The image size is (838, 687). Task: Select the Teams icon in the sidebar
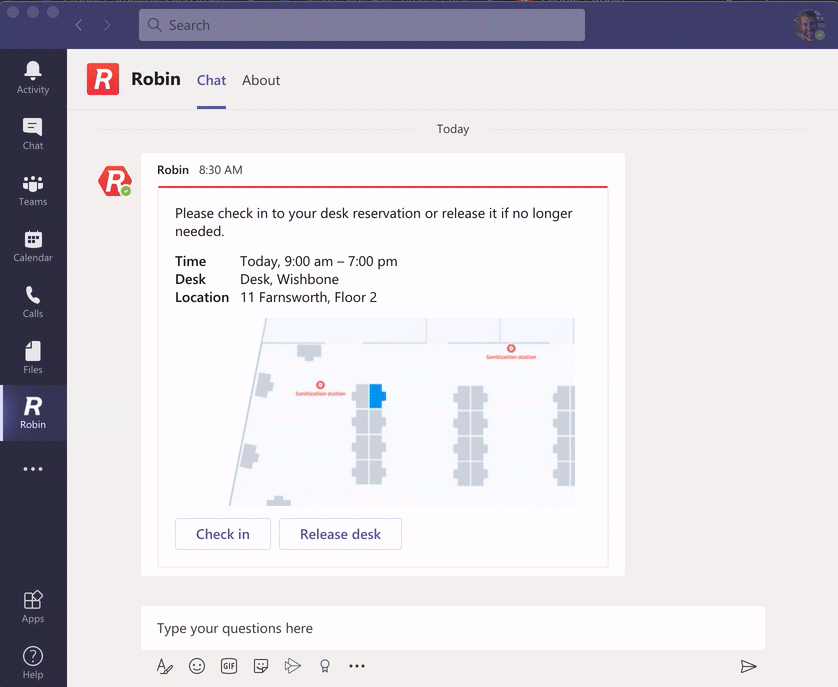coord(33,188)
